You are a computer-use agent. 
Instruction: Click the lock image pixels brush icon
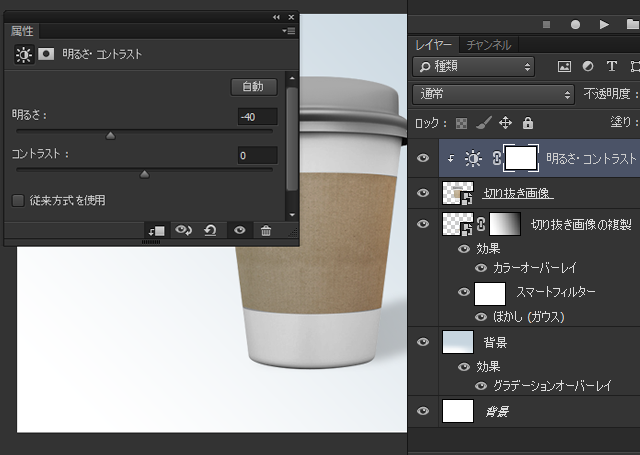click(x=483, y=123)
